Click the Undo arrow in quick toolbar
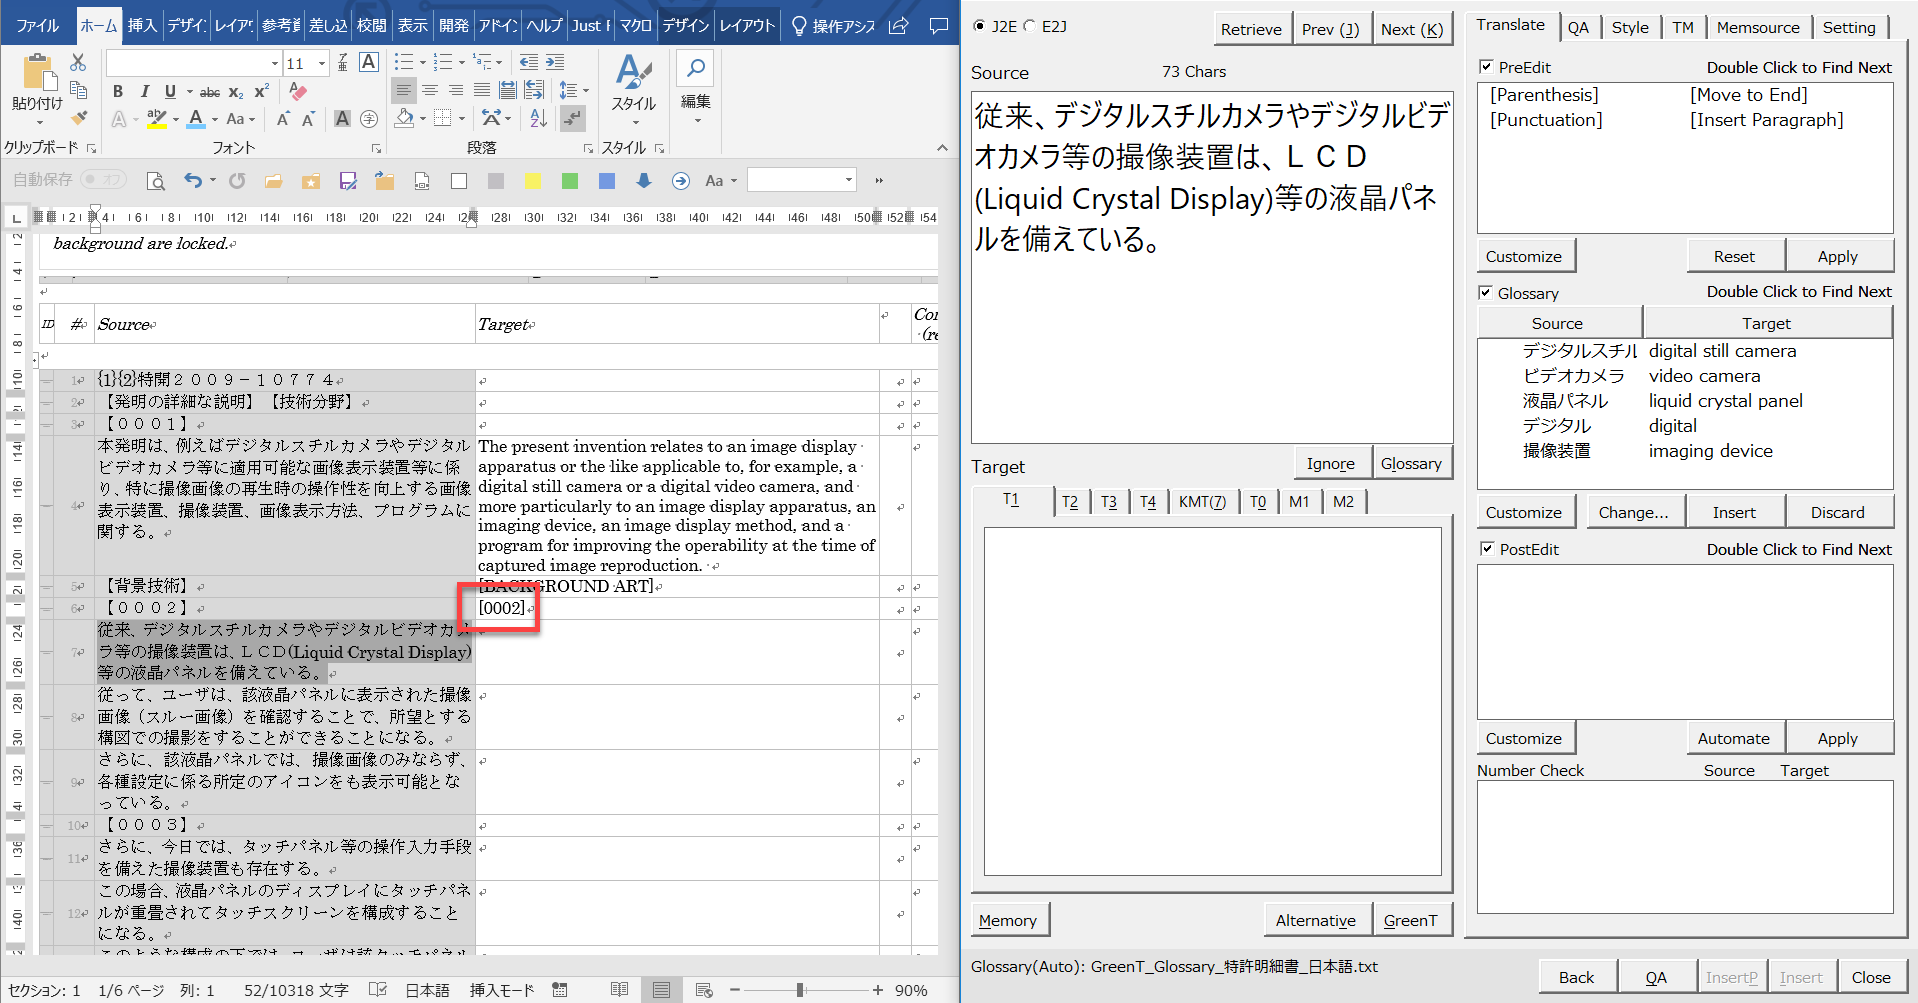 pyautogui.click(x=193, y=181)
